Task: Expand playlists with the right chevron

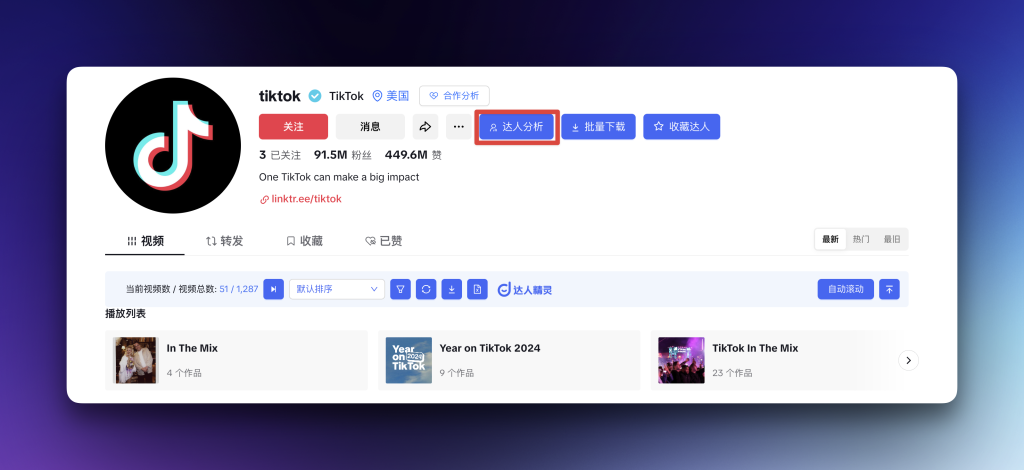Action: point(907,360)
